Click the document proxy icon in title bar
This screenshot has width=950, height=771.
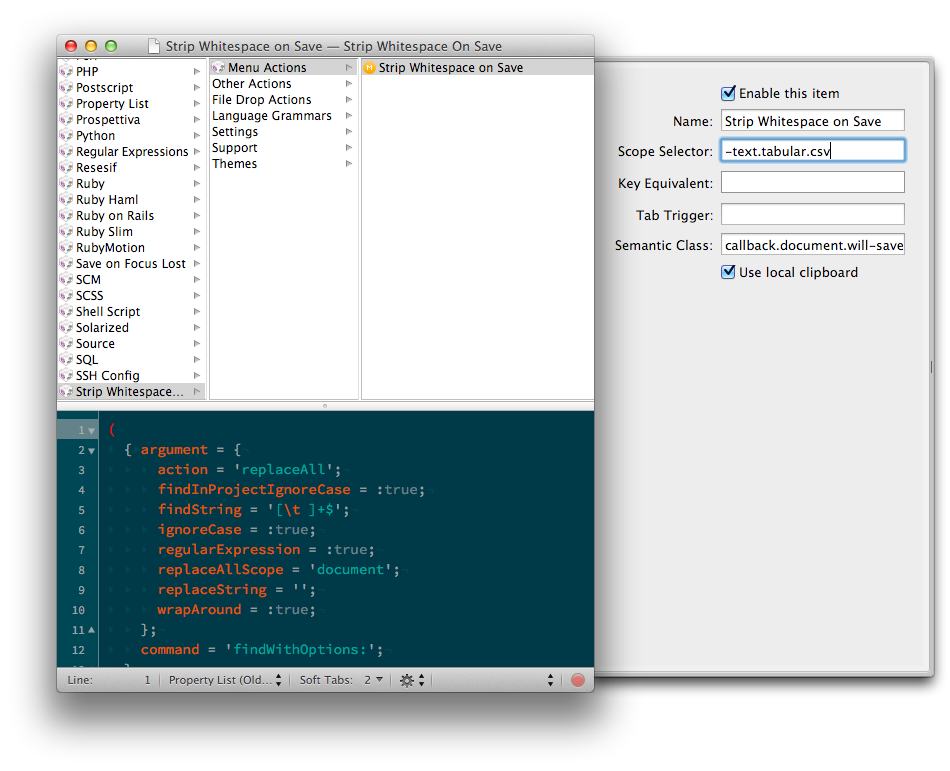pos(154,47)
